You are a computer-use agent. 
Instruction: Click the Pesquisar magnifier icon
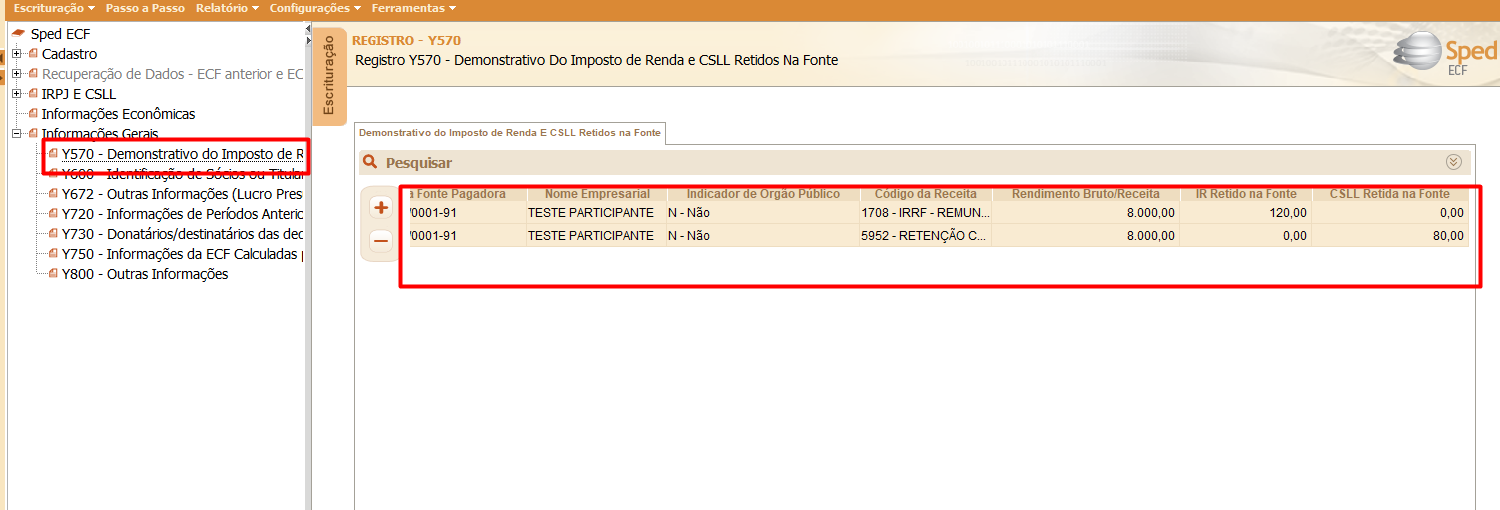pyautogui.click(x=371, y=162)
